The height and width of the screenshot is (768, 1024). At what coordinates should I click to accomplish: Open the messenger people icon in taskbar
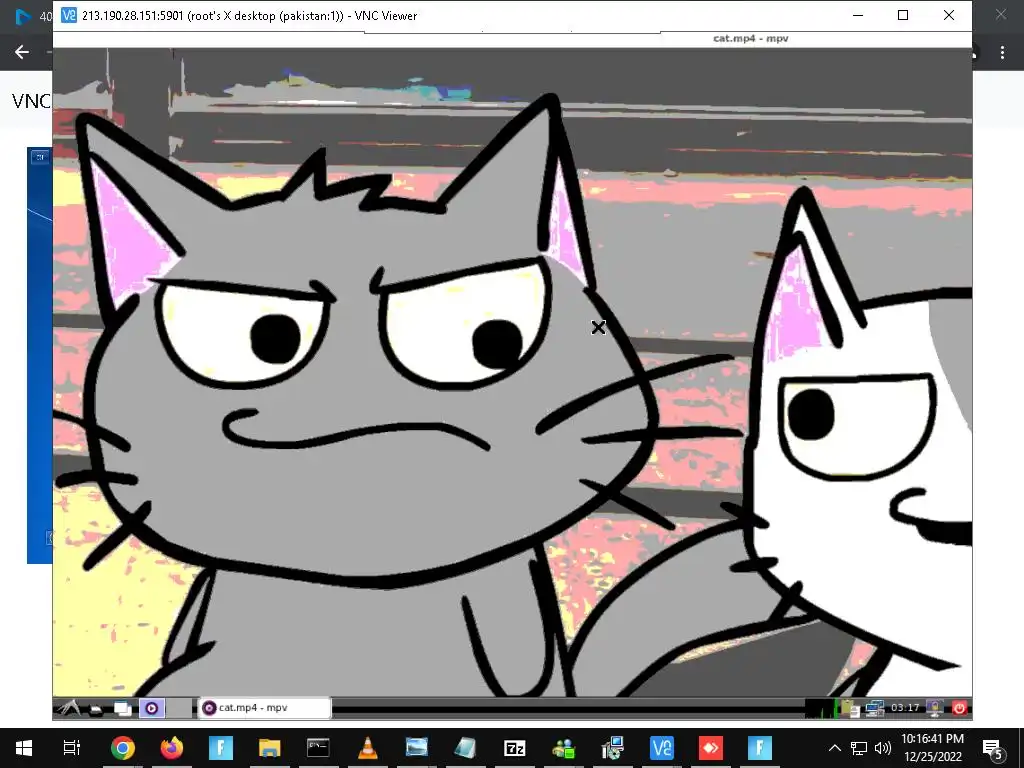coord(564,748)
